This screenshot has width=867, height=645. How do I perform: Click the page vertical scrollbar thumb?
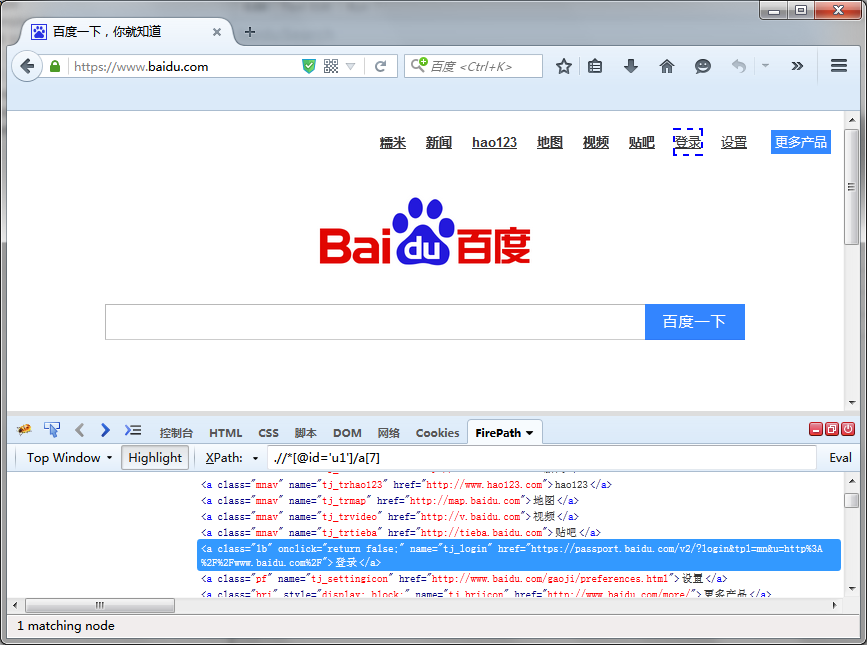pos(852,187)
